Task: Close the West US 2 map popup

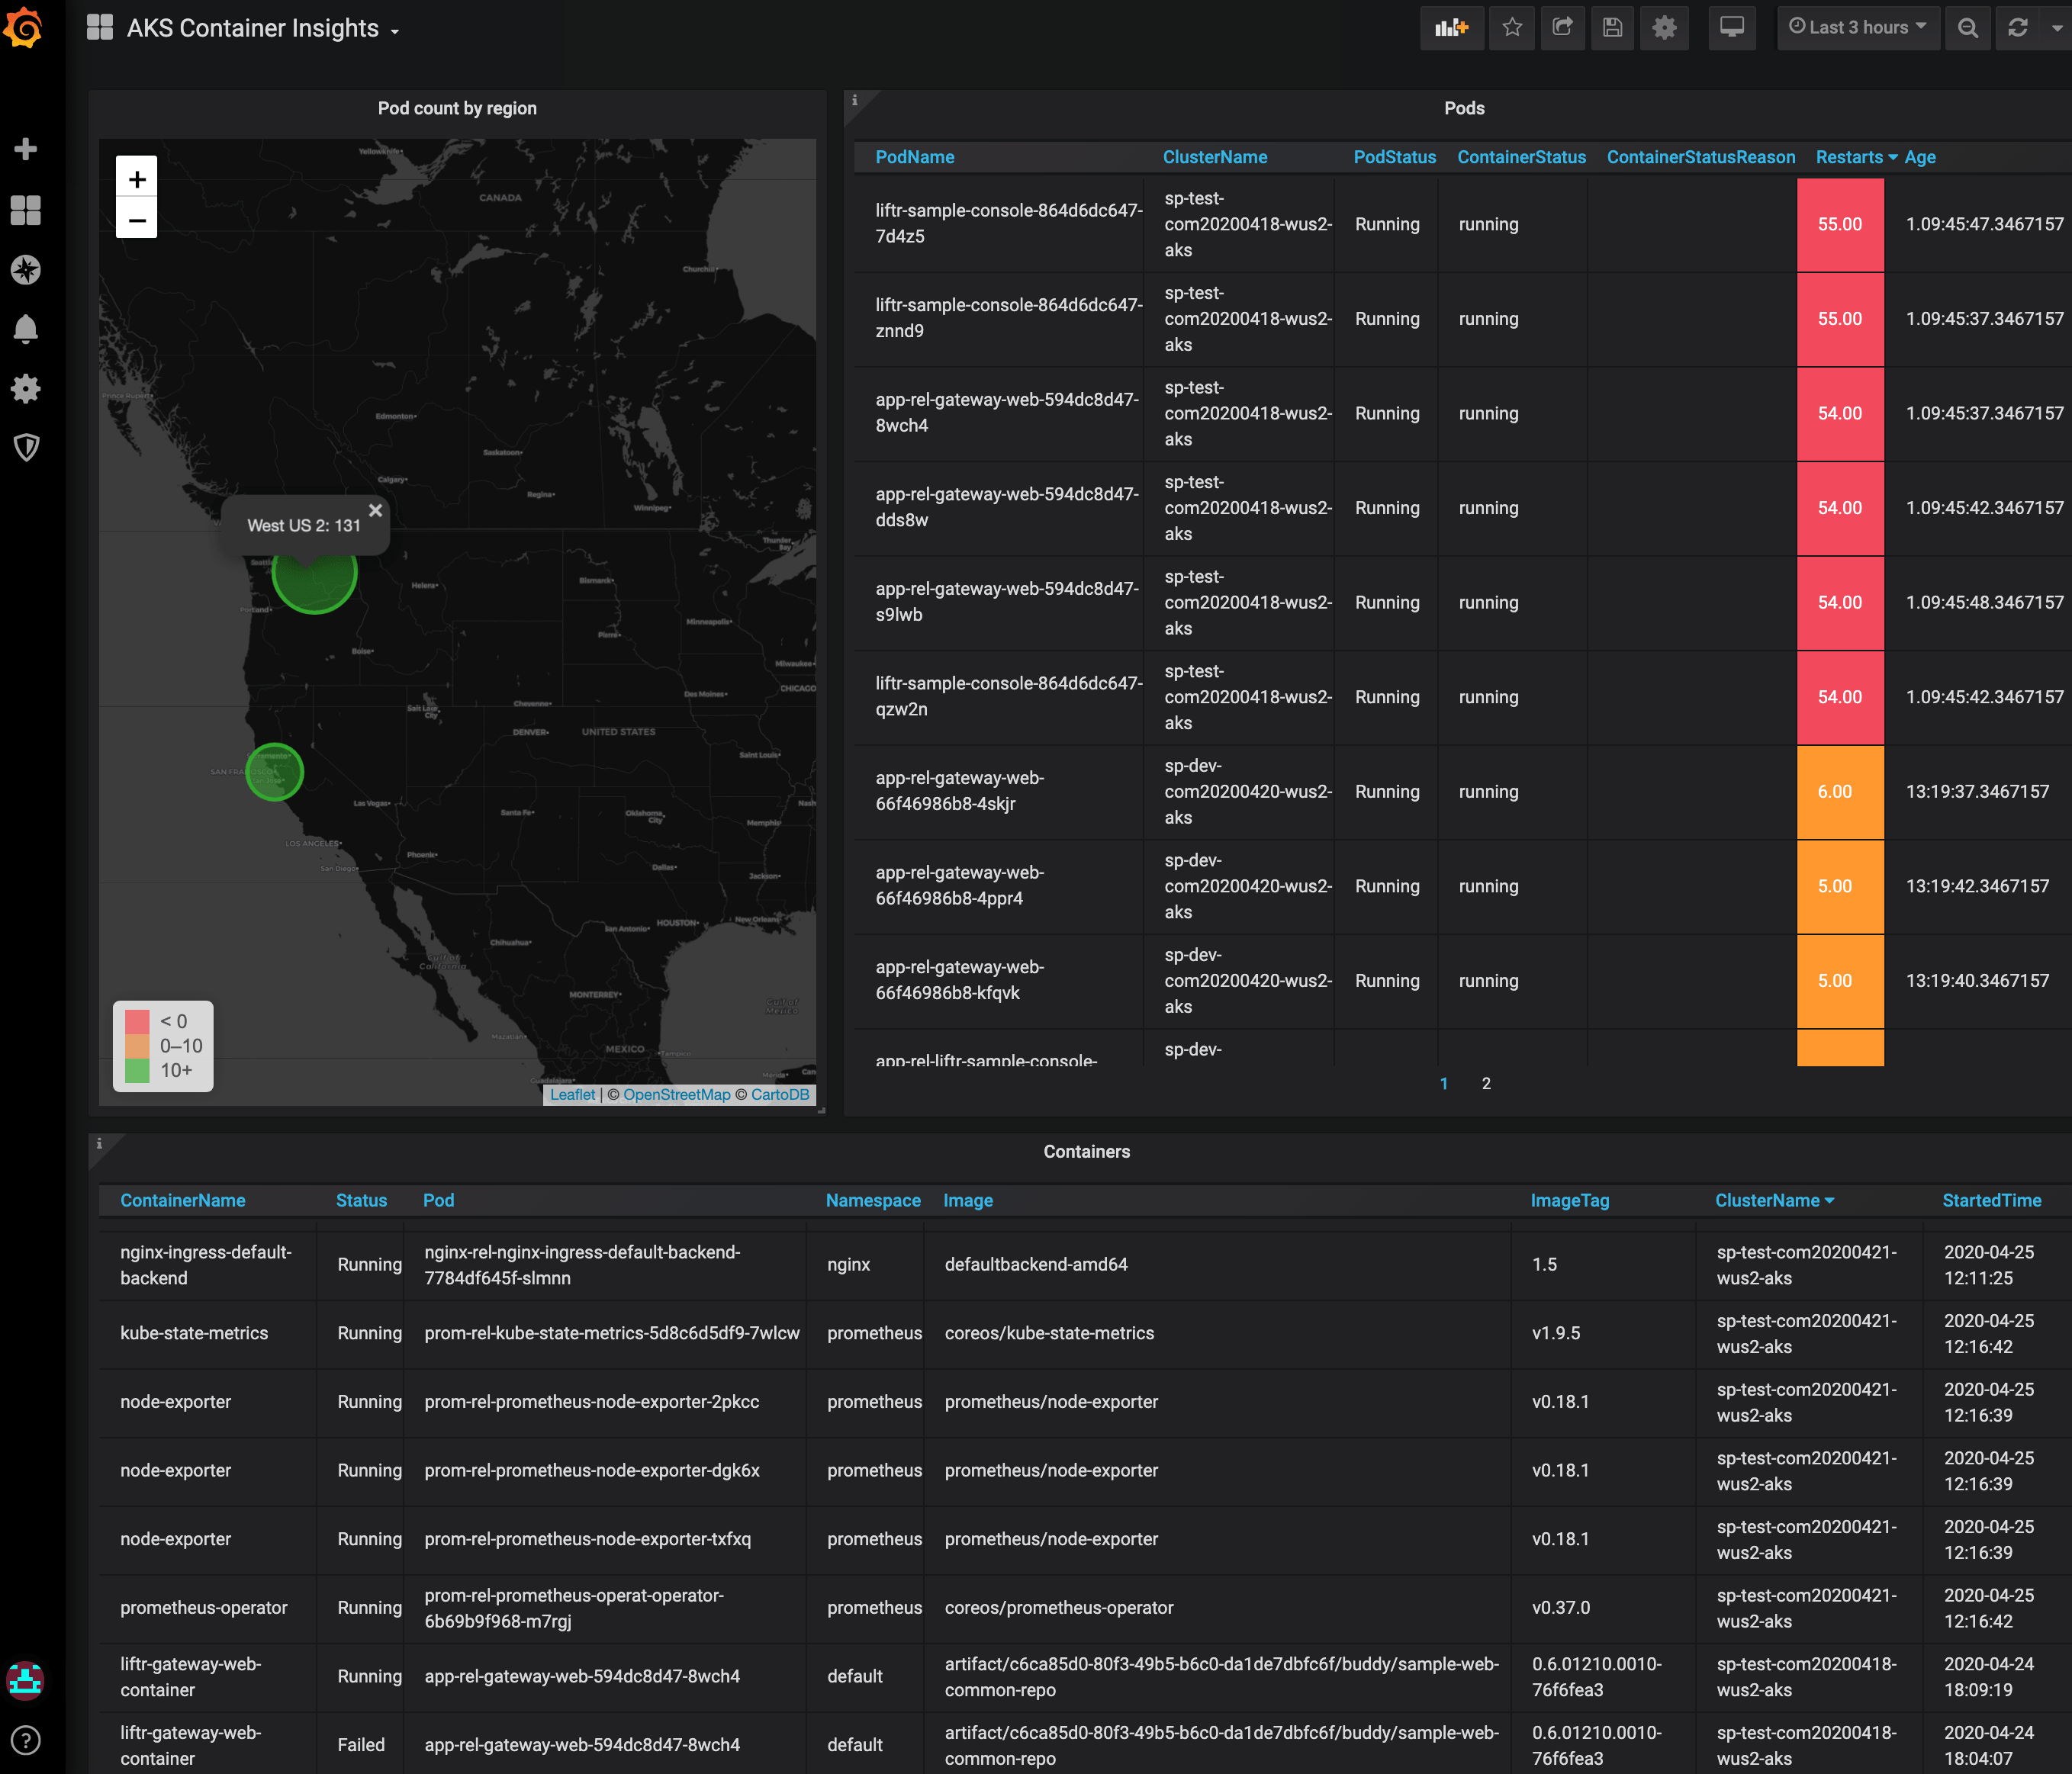Action: click(x=375, y=510)
